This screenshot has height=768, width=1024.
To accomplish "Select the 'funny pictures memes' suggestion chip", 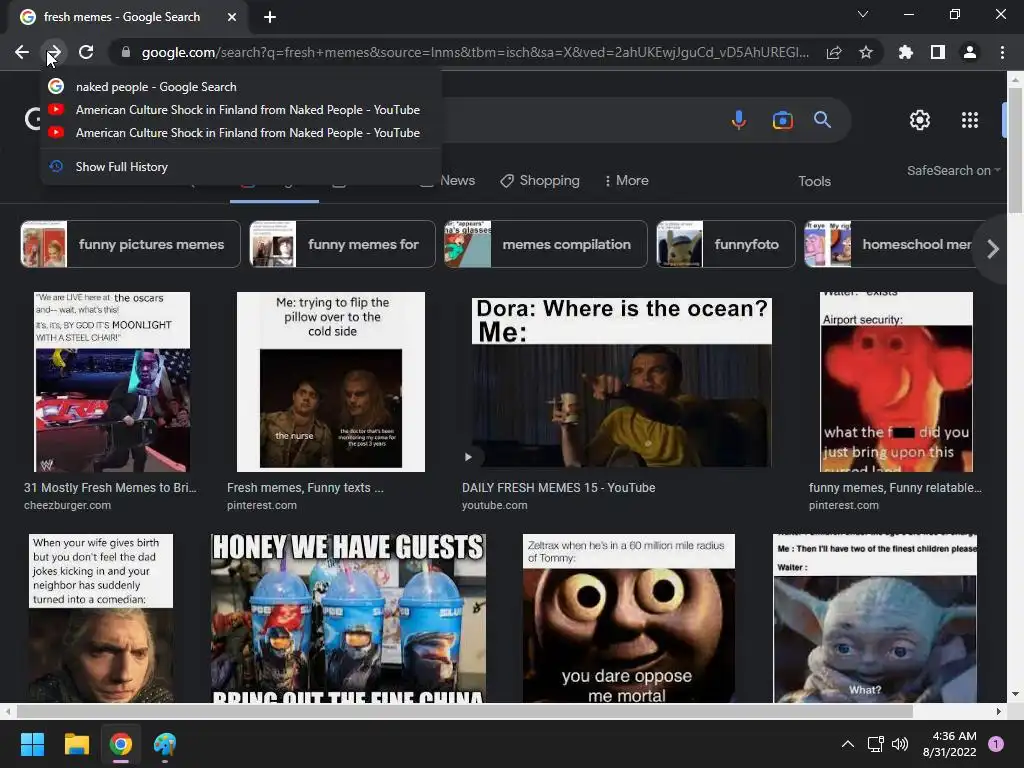I will [x=131, y=244].
